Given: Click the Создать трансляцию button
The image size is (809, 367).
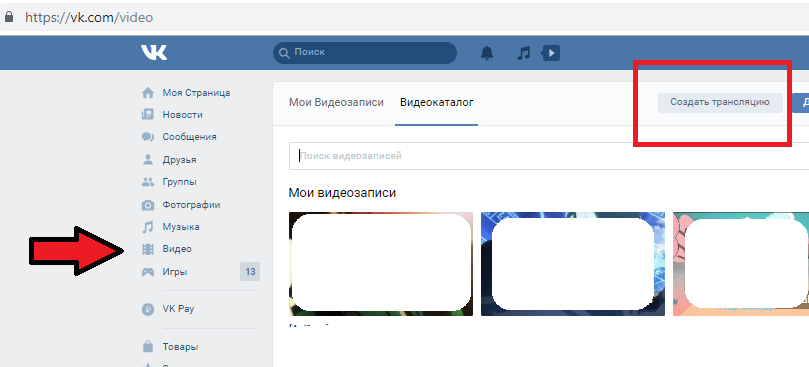Looking at the screenshot, I should 720,102.
